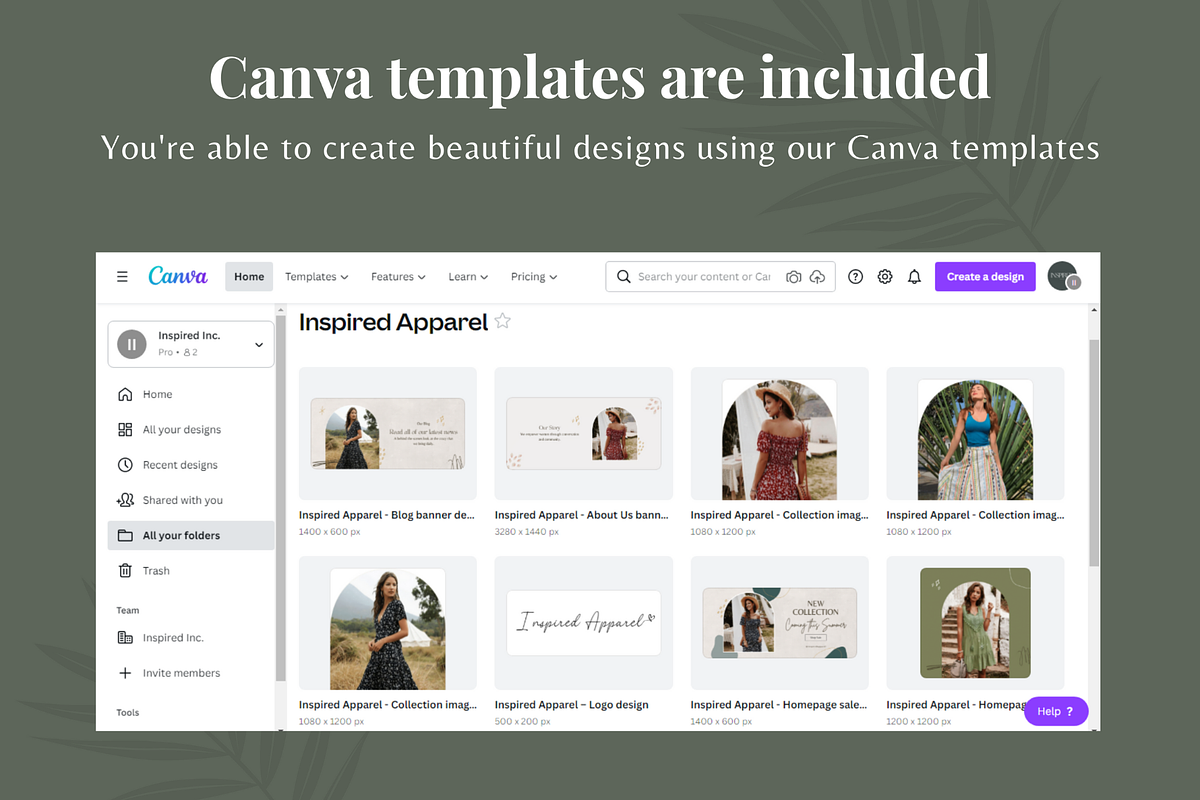1200x800 pixels.
Task: Open the Logo design thumbnail
Action: (584, 623)
